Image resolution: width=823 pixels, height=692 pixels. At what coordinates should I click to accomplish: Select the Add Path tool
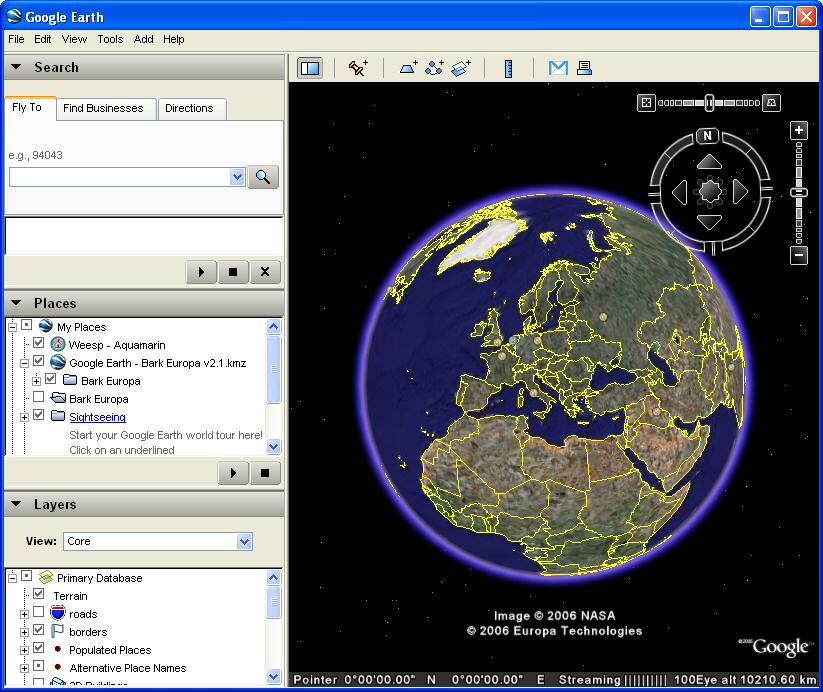[x=434, y=68]
